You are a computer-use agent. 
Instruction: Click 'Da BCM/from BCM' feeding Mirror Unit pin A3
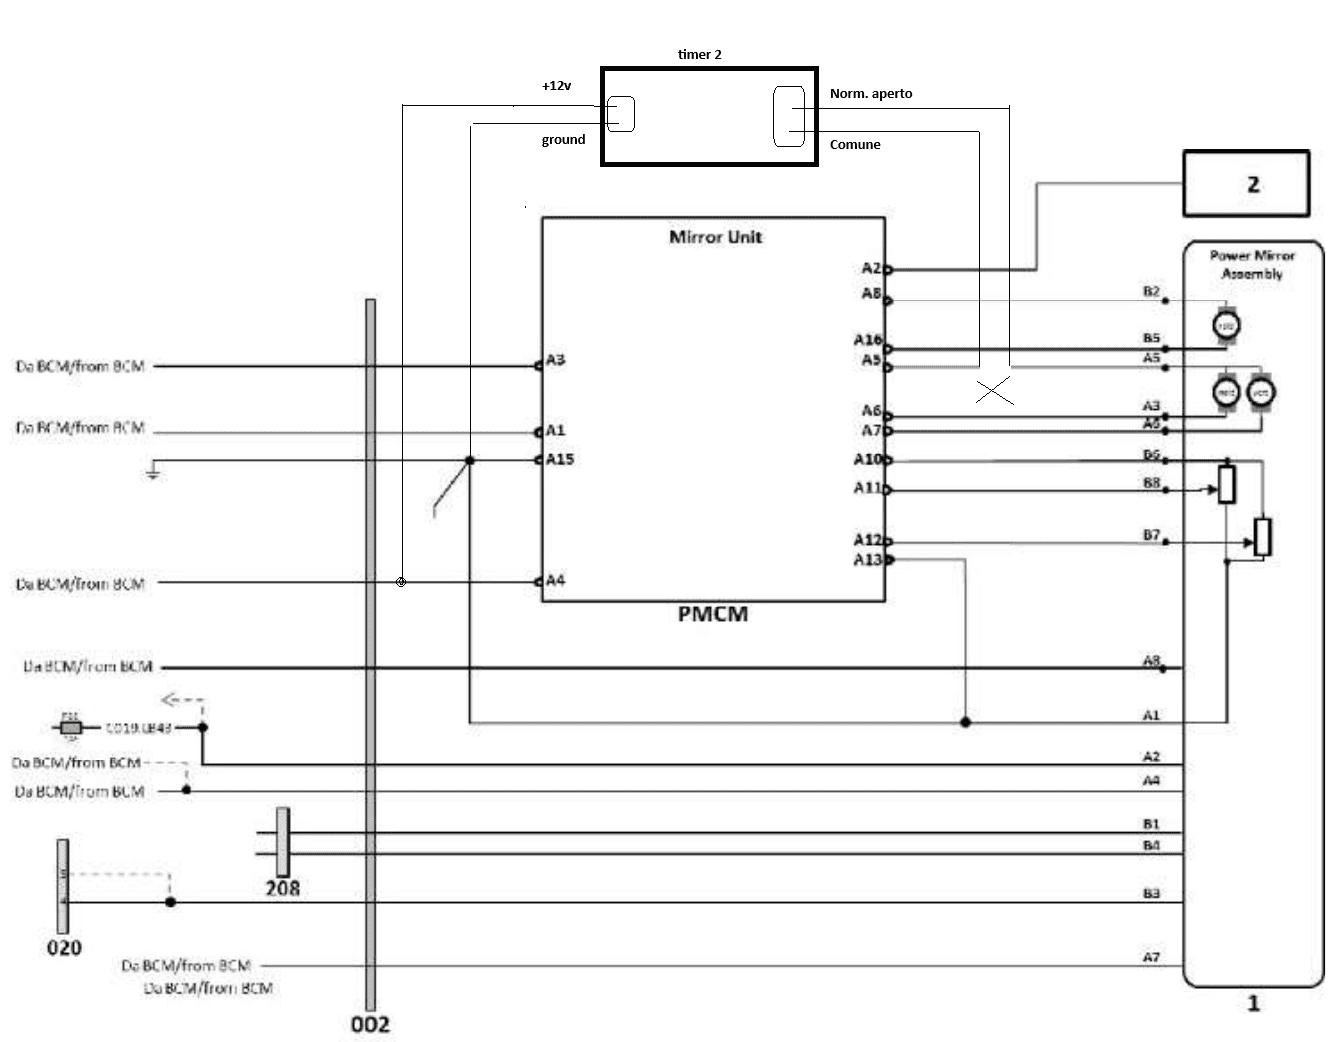[x=80, y=366]
